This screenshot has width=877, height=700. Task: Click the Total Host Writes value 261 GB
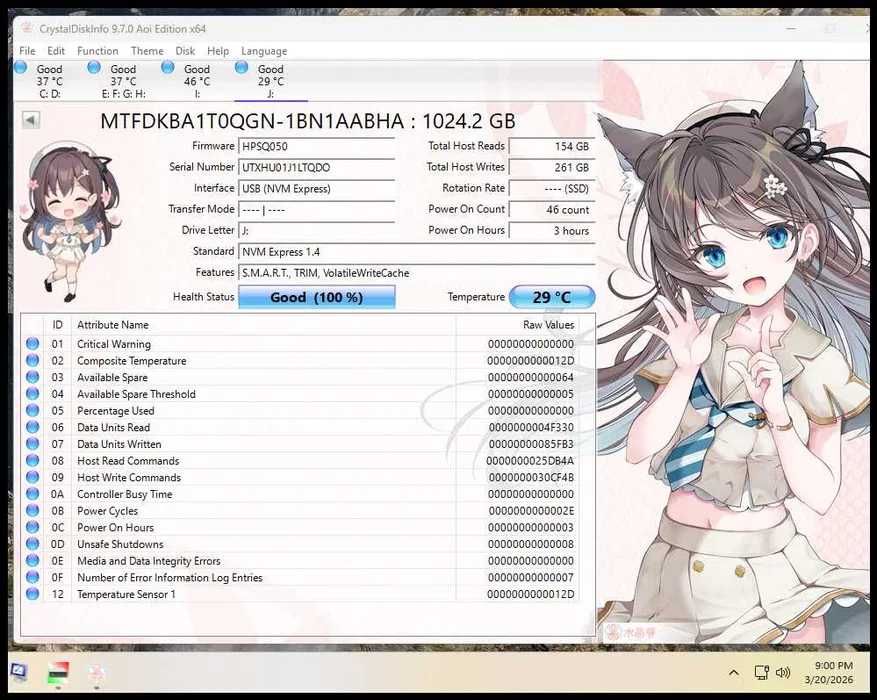coord(552,167)
